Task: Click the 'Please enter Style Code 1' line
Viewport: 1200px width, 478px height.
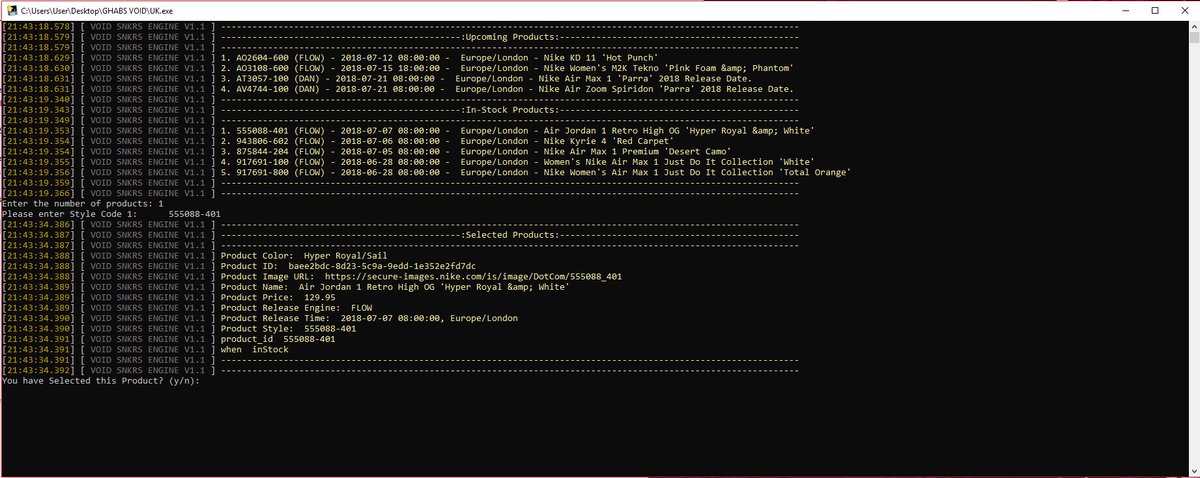Action: point(112,214)
